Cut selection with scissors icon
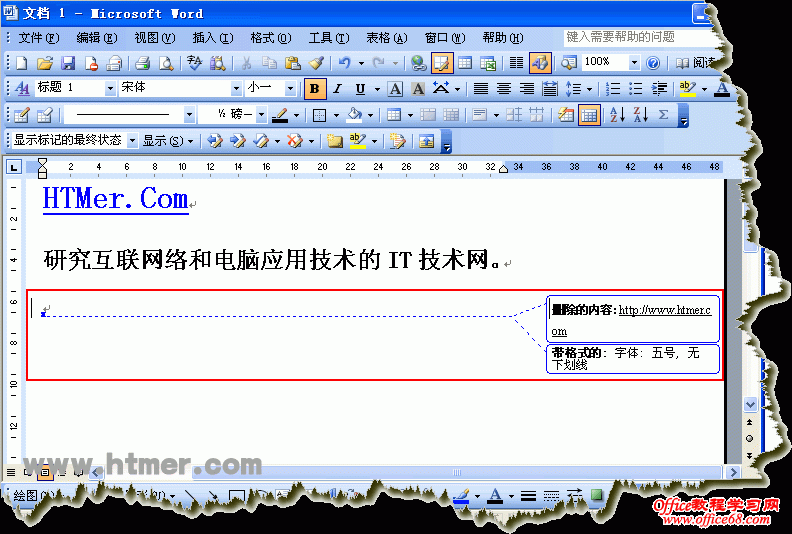Image resolution: width=792 pixels, height=534 pixels. [246, 63]
